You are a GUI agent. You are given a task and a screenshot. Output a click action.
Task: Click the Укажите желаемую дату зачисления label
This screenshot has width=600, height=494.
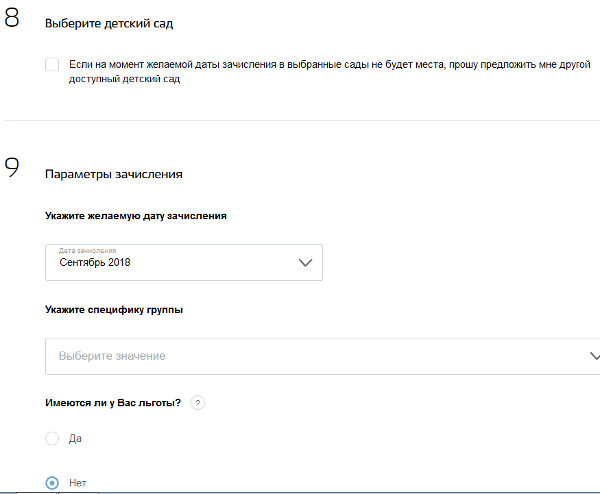pos(134,215)
